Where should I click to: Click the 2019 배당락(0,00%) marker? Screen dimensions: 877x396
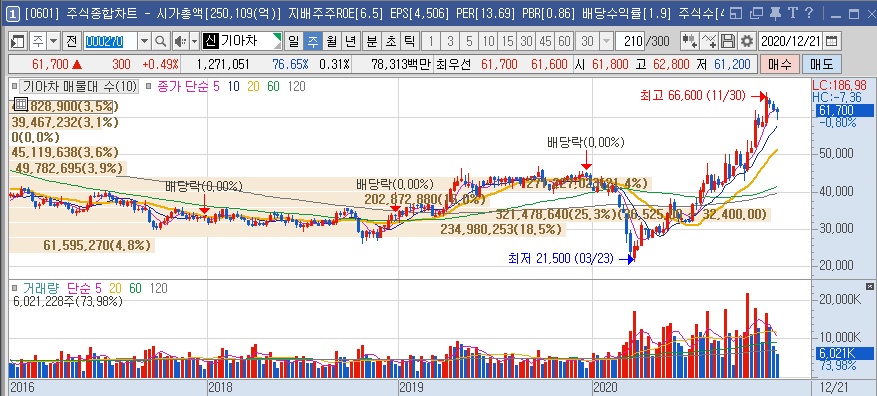(x=395, y=185)
